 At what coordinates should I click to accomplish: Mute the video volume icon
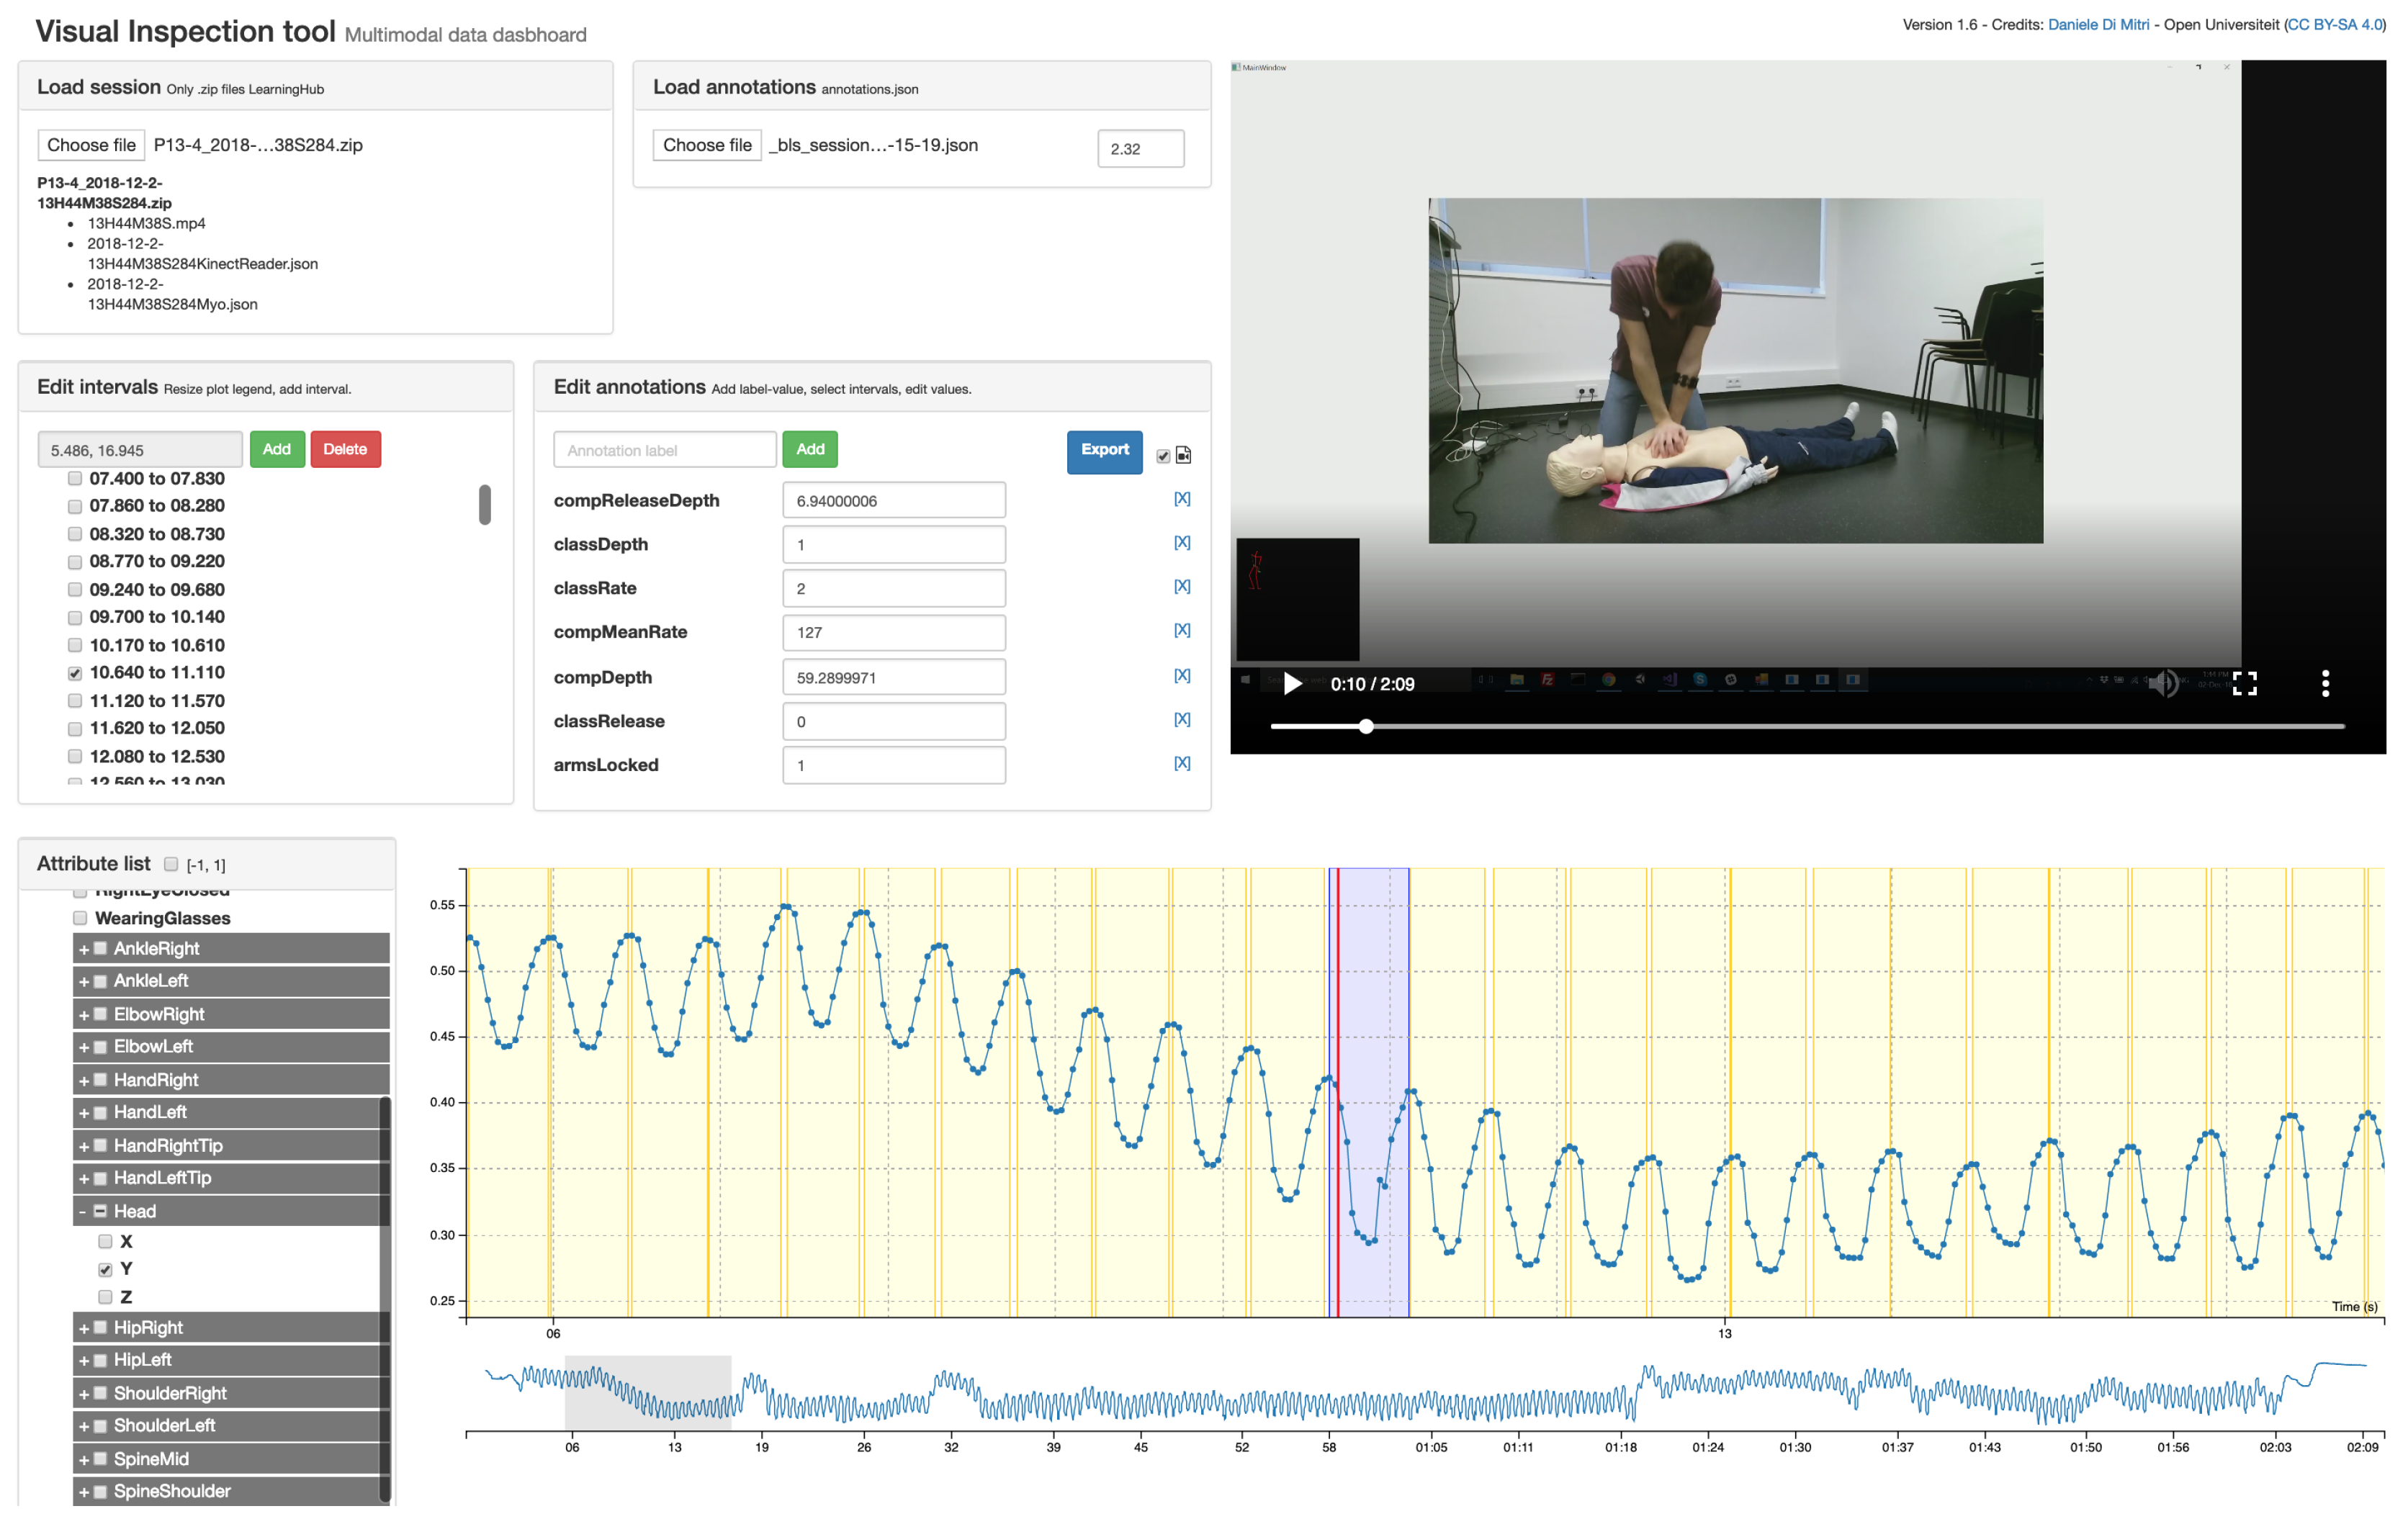point(2161,684)
